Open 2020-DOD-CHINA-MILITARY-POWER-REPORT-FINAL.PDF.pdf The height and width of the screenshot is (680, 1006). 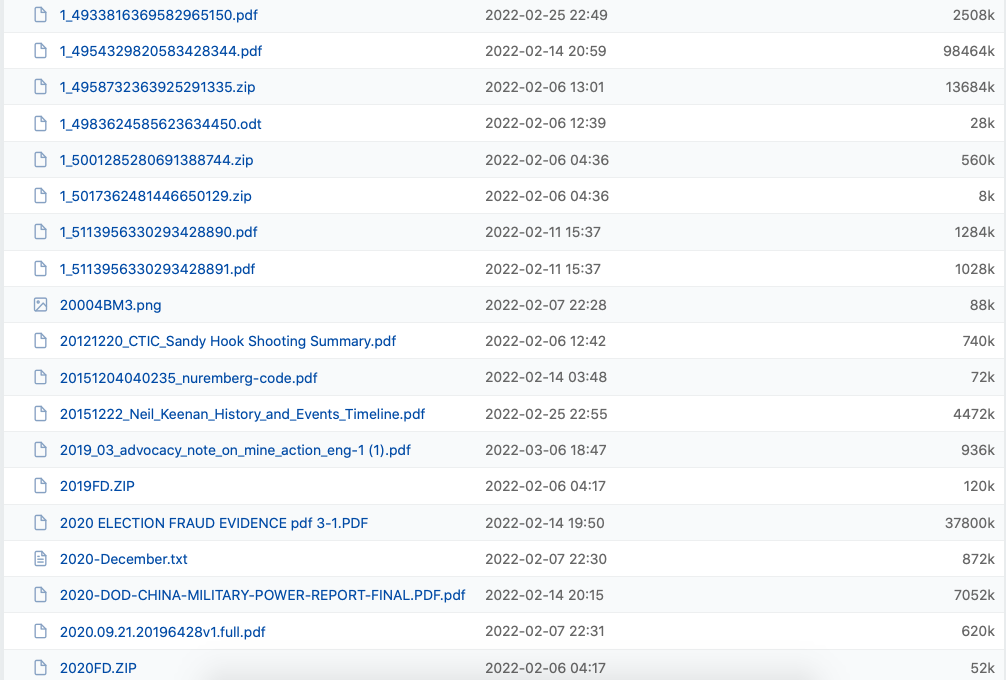tap(262, 595)
